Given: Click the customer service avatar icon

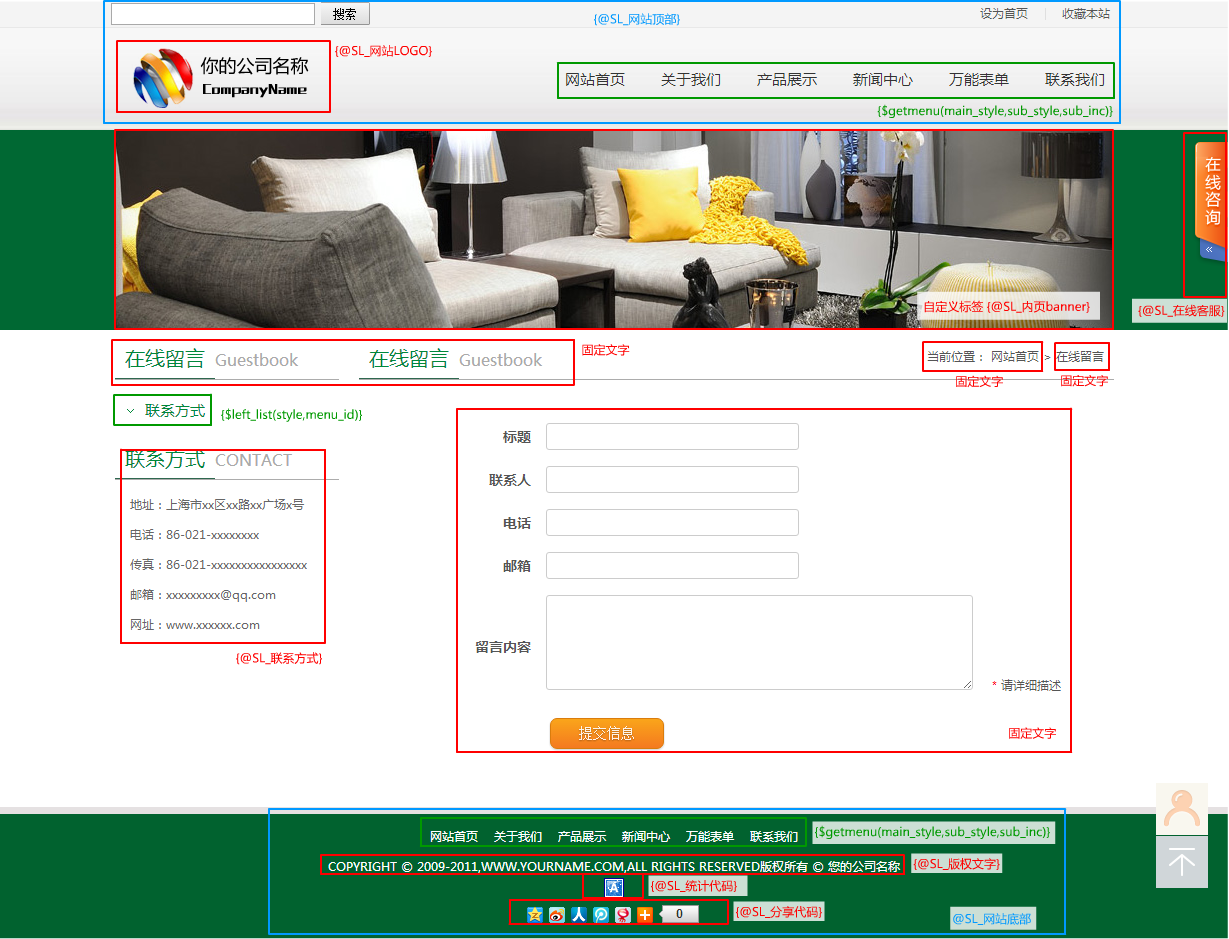Looking at the screenshot, I should pos(1182,809).
